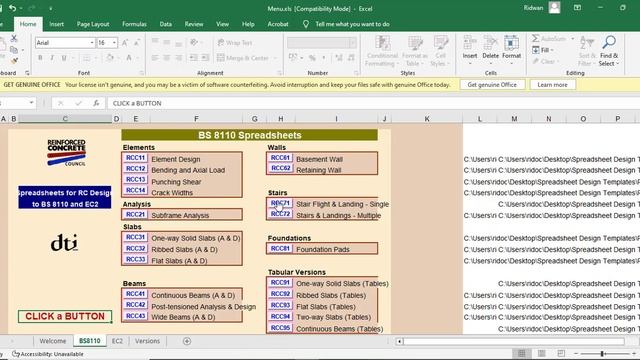Click the font color A icon
Image resolution: width=640 pixels, height=360 pixels.
click(129, 58)
